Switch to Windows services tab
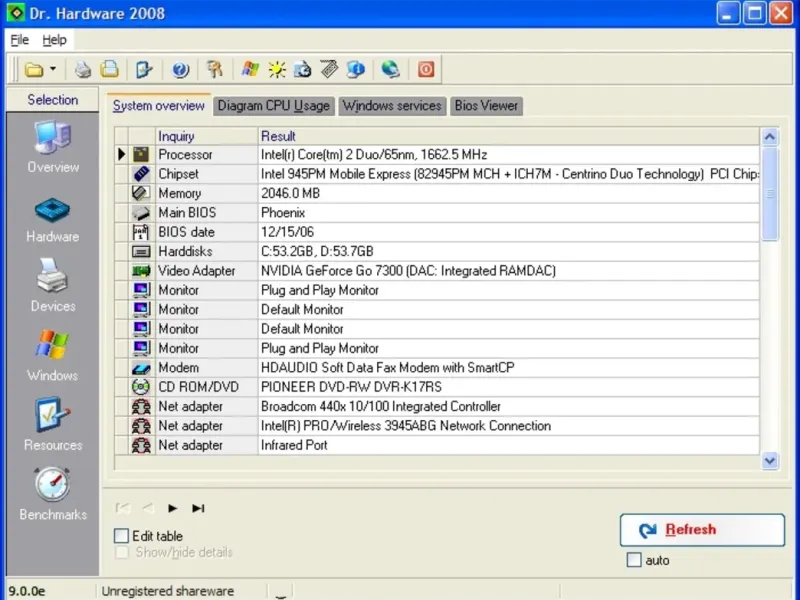The height and width of the screenshot is (600, 800). 392,106
